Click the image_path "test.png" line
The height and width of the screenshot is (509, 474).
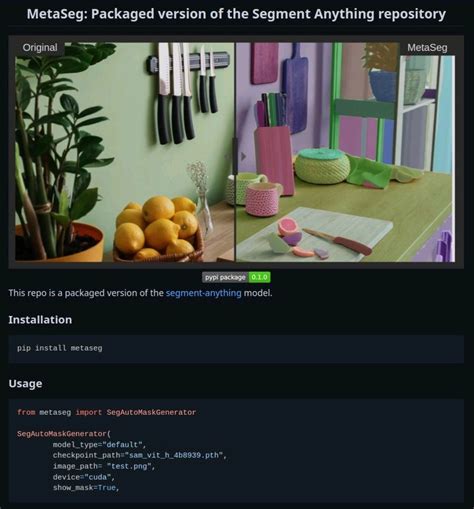[104, 466]
